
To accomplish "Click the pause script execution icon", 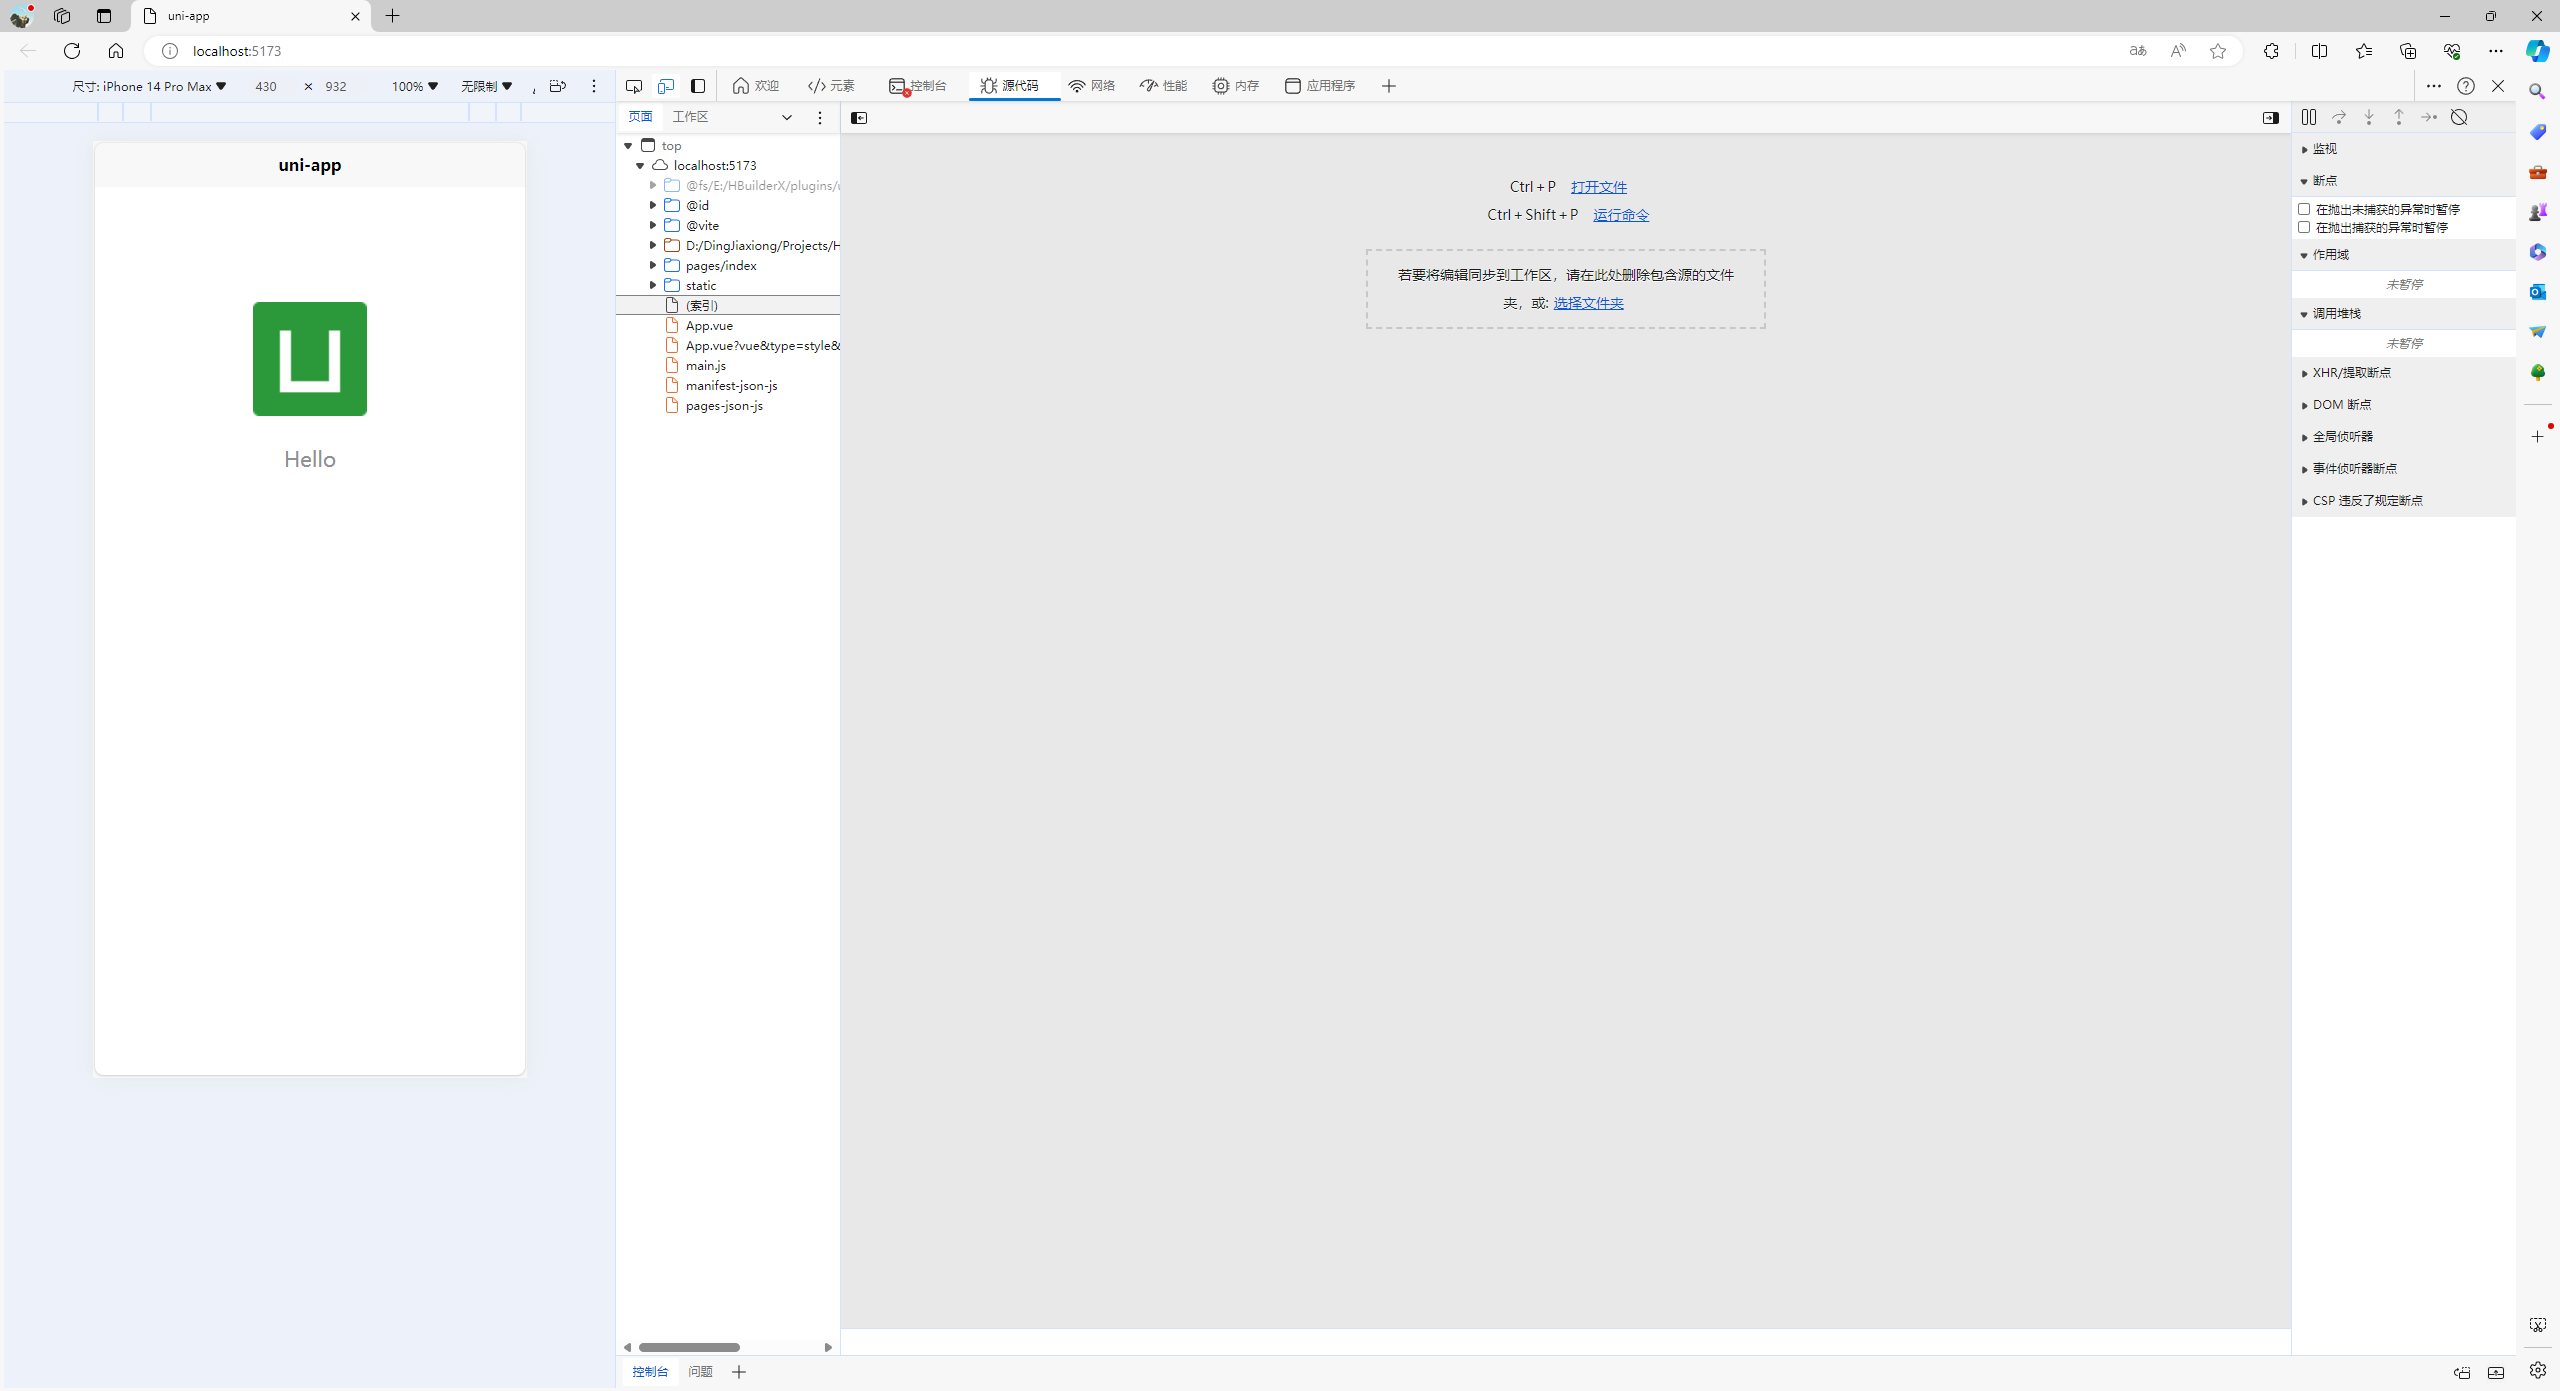I will tap(2309, 117).
